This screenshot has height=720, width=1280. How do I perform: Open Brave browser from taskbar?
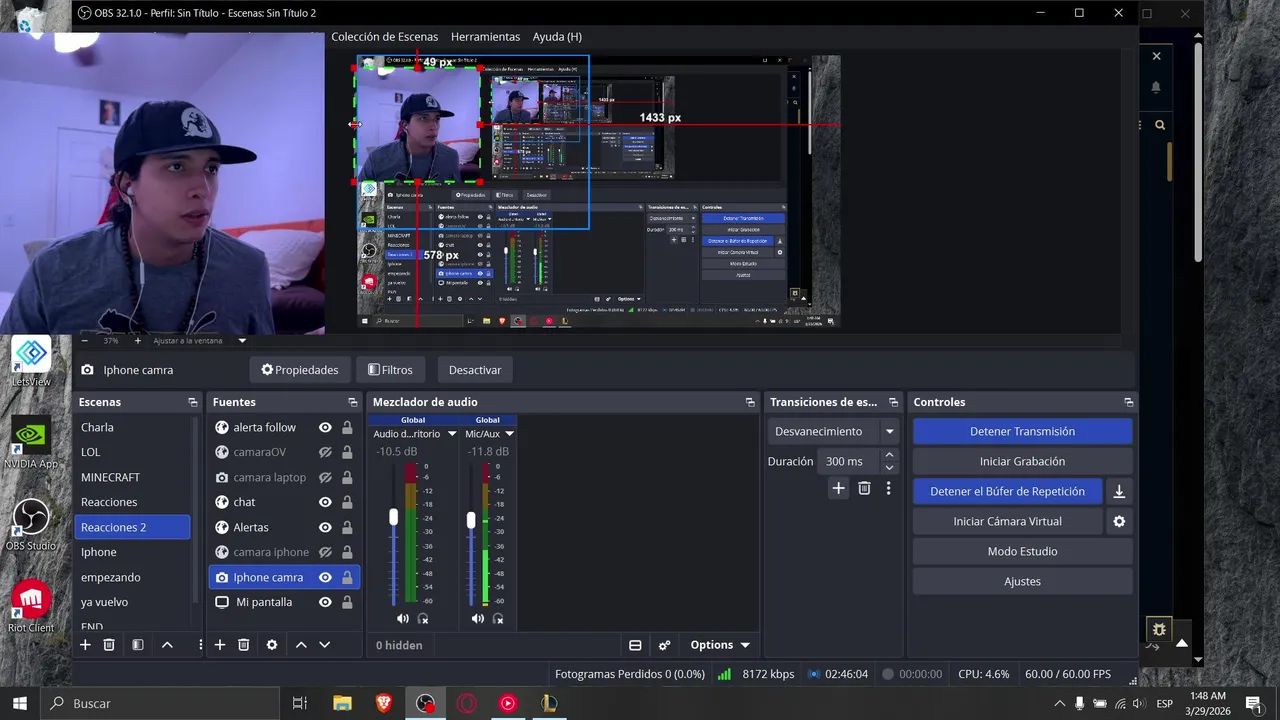(384, 703)
